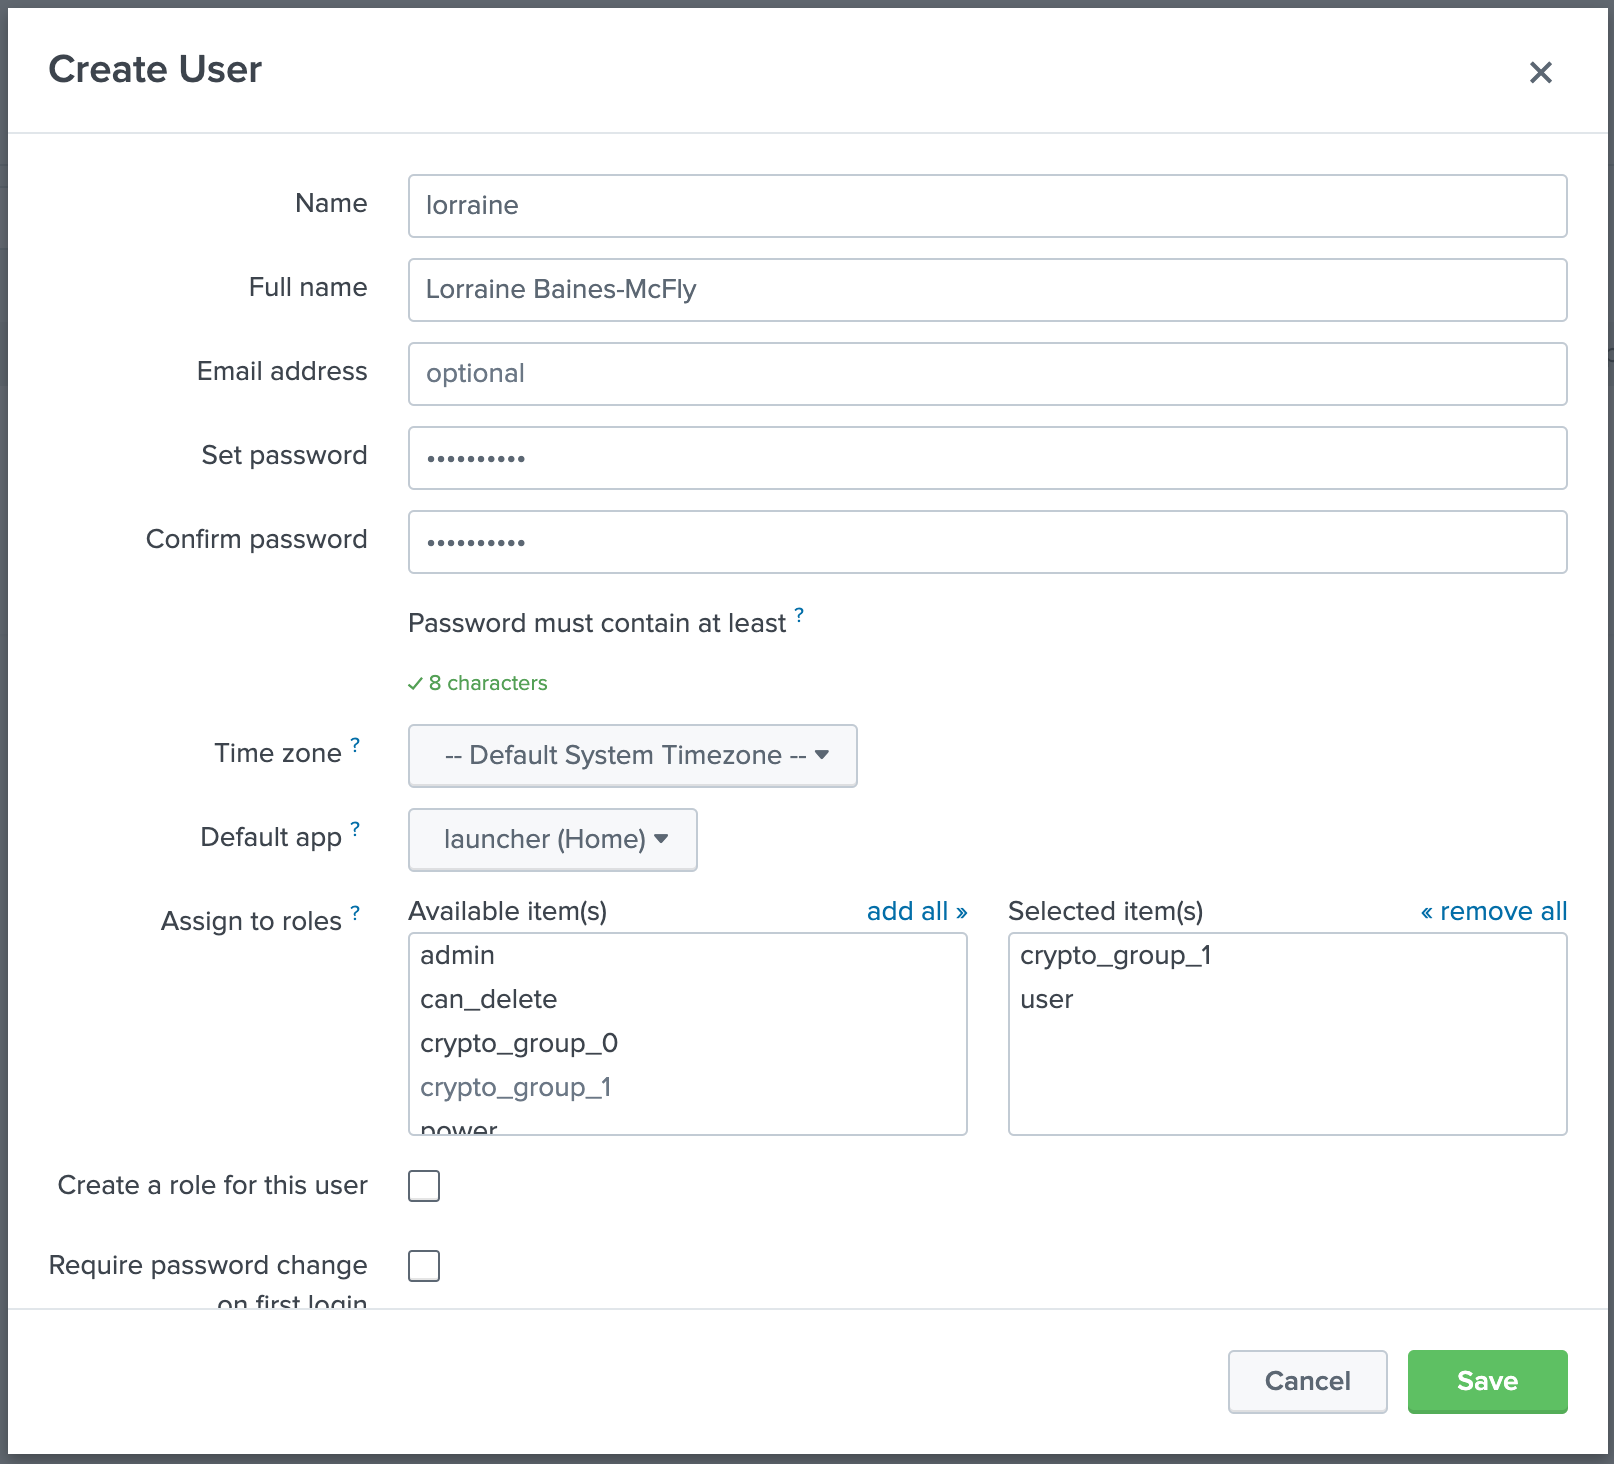Remove user role from selected items
Screen dimensions: 1614x1464
[1287, 999]
